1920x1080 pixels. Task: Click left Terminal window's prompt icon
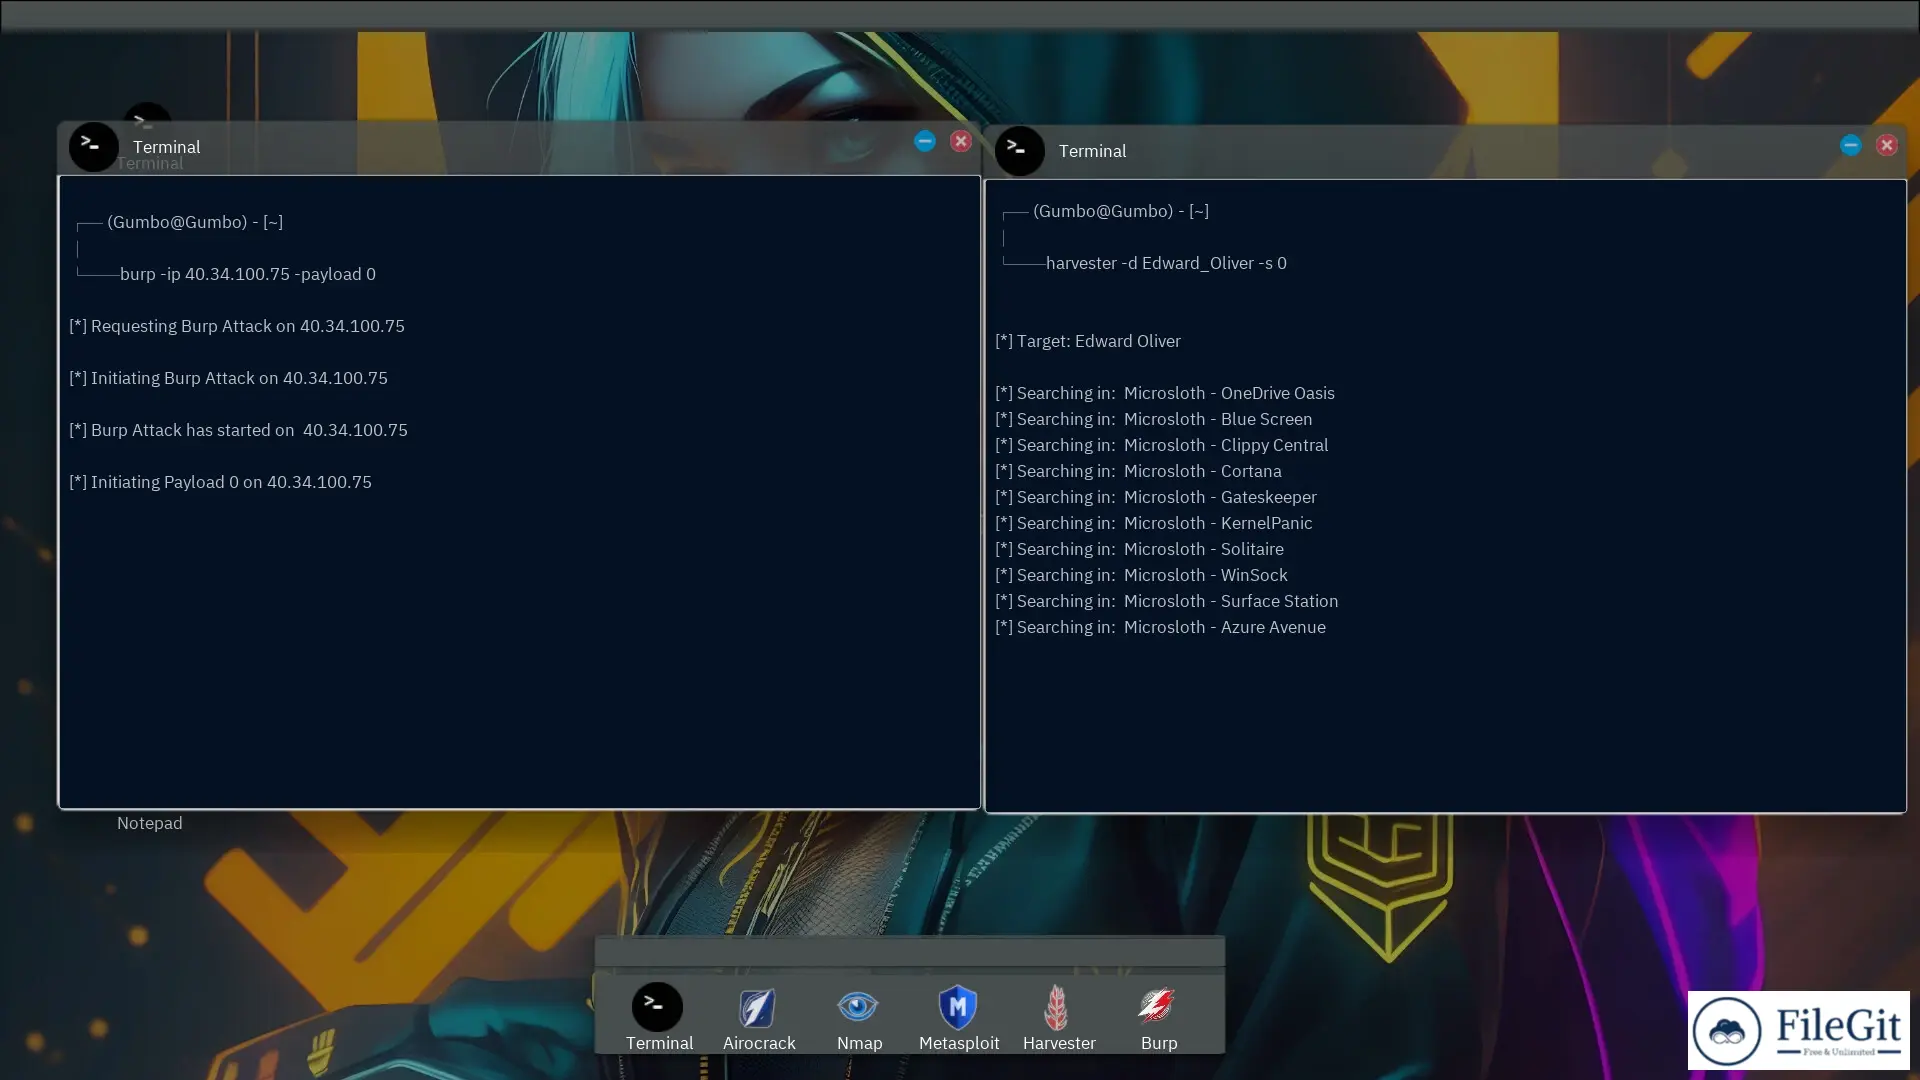pos(94,147)
